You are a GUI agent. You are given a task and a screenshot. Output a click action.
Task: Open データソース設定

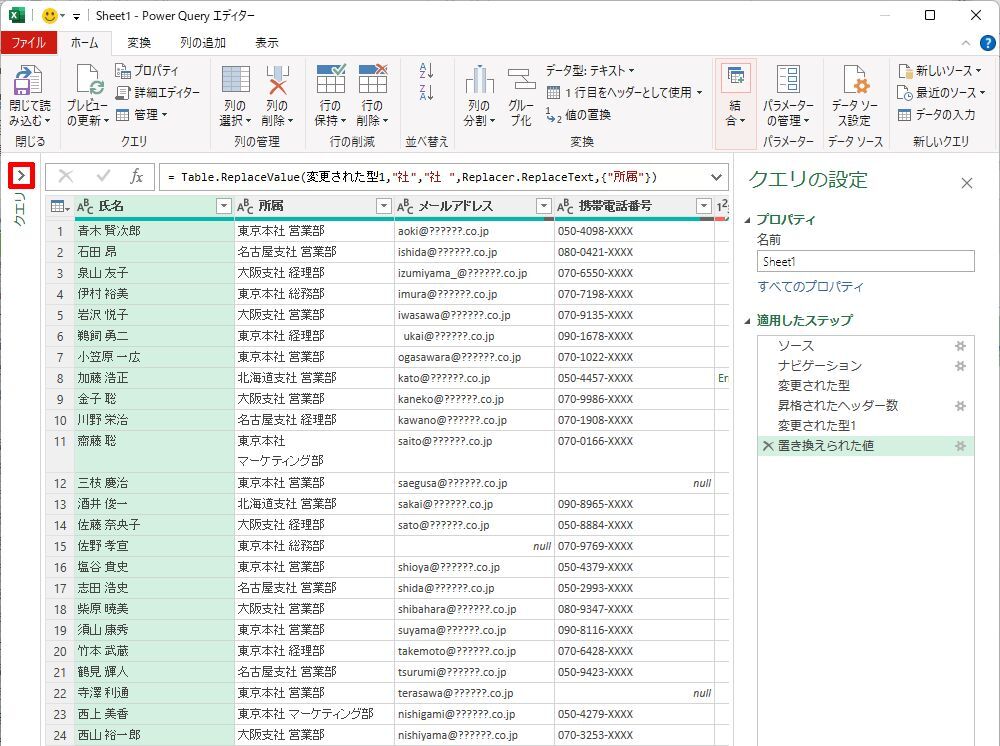tap(854, 80)
